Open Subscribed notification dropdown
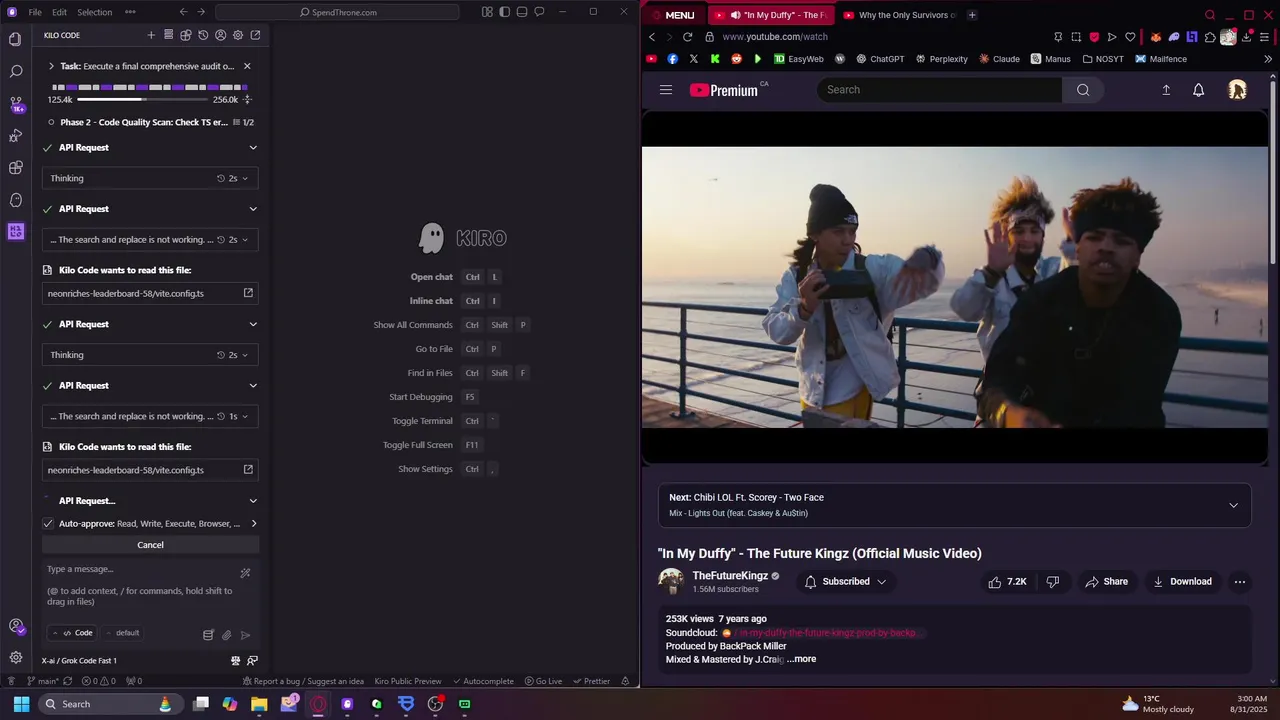Viewport: 1280px width, 720px height. click(846, 582)
